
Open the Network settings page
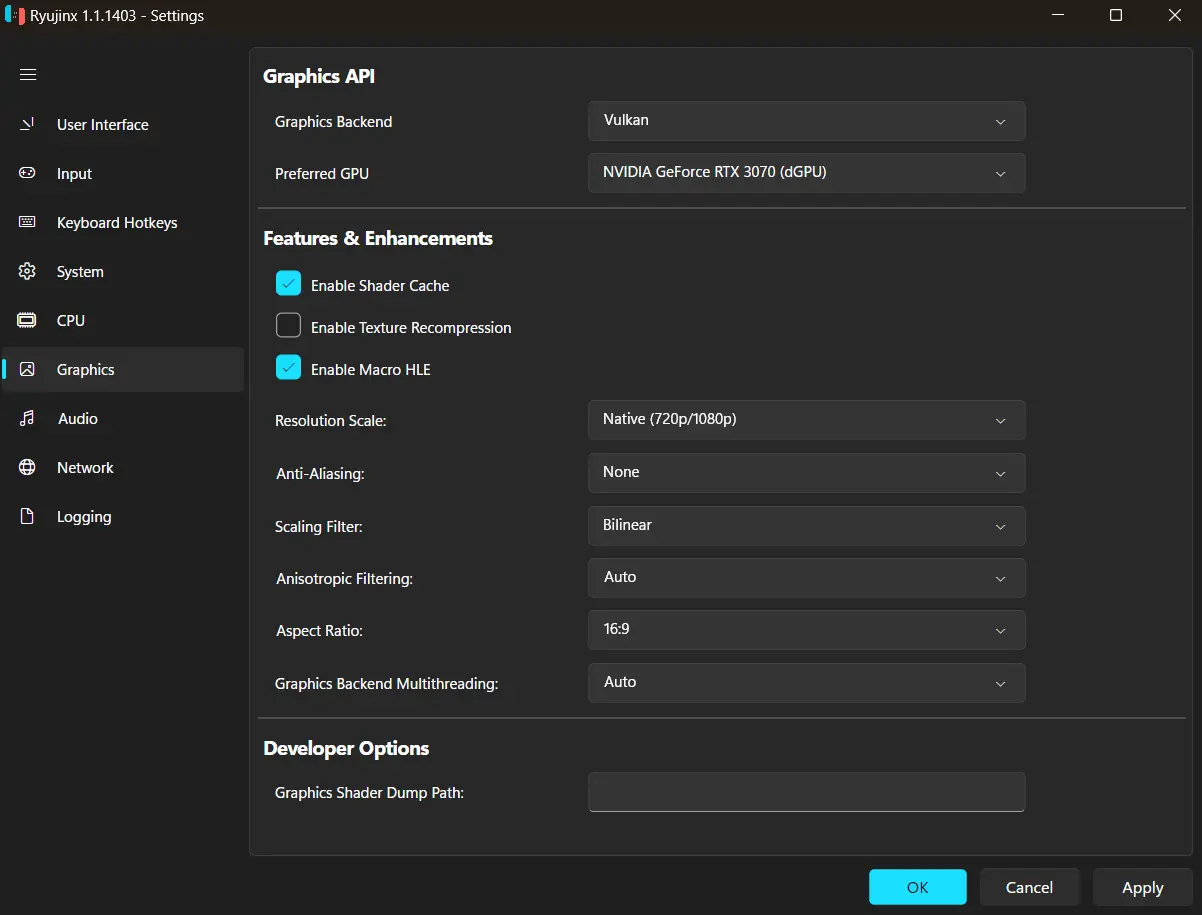123,468
